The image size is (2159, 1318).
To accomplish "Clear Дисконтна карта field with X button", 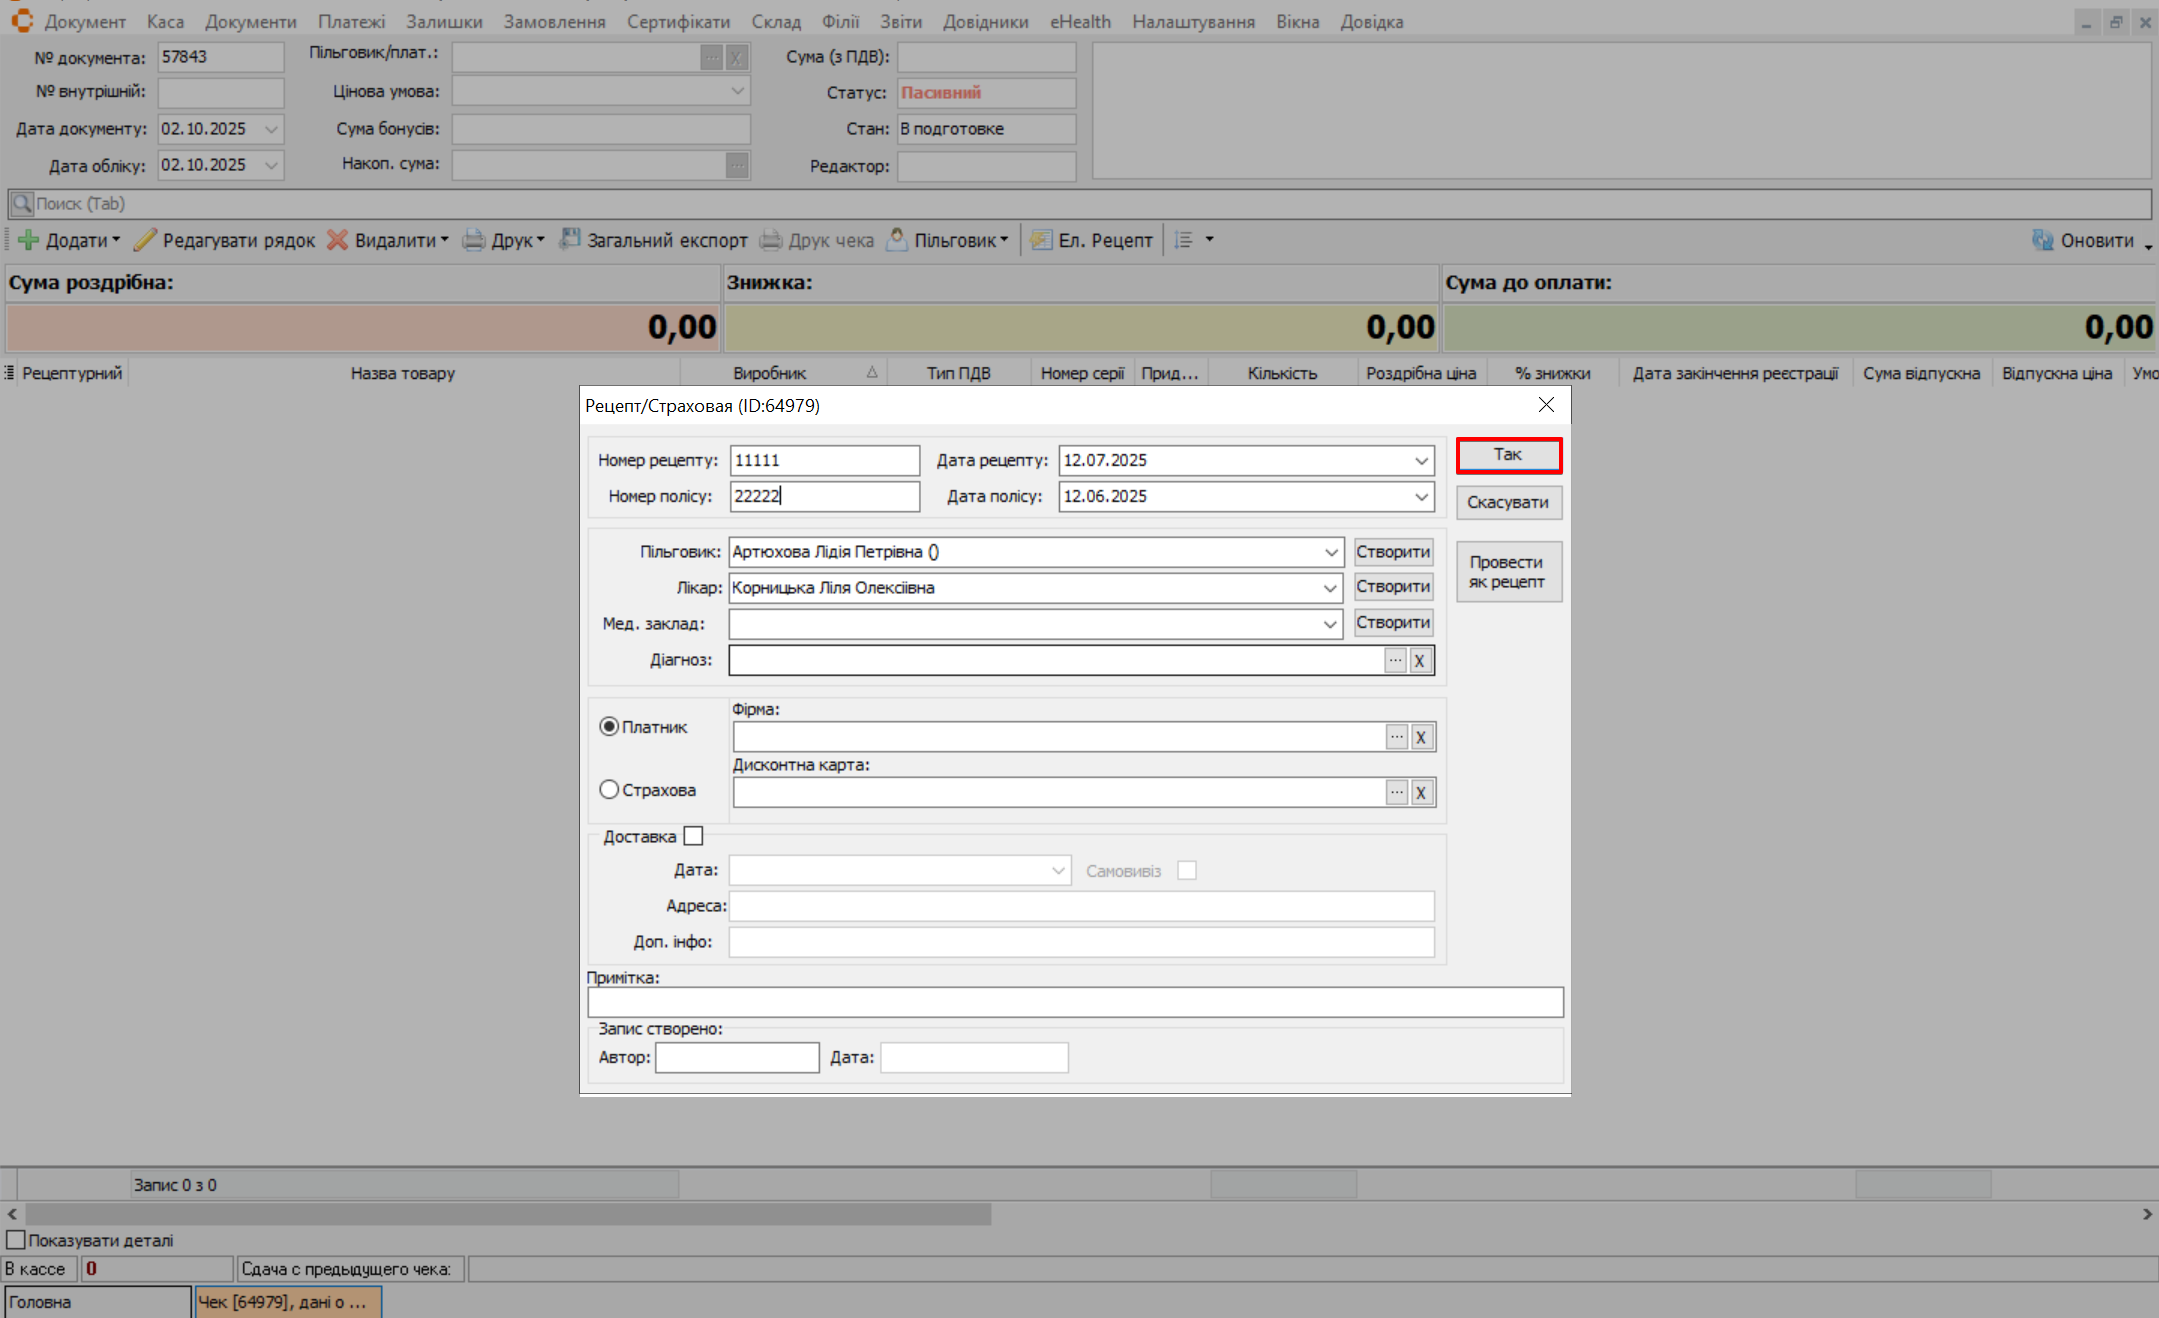I will coord(1421,793).
